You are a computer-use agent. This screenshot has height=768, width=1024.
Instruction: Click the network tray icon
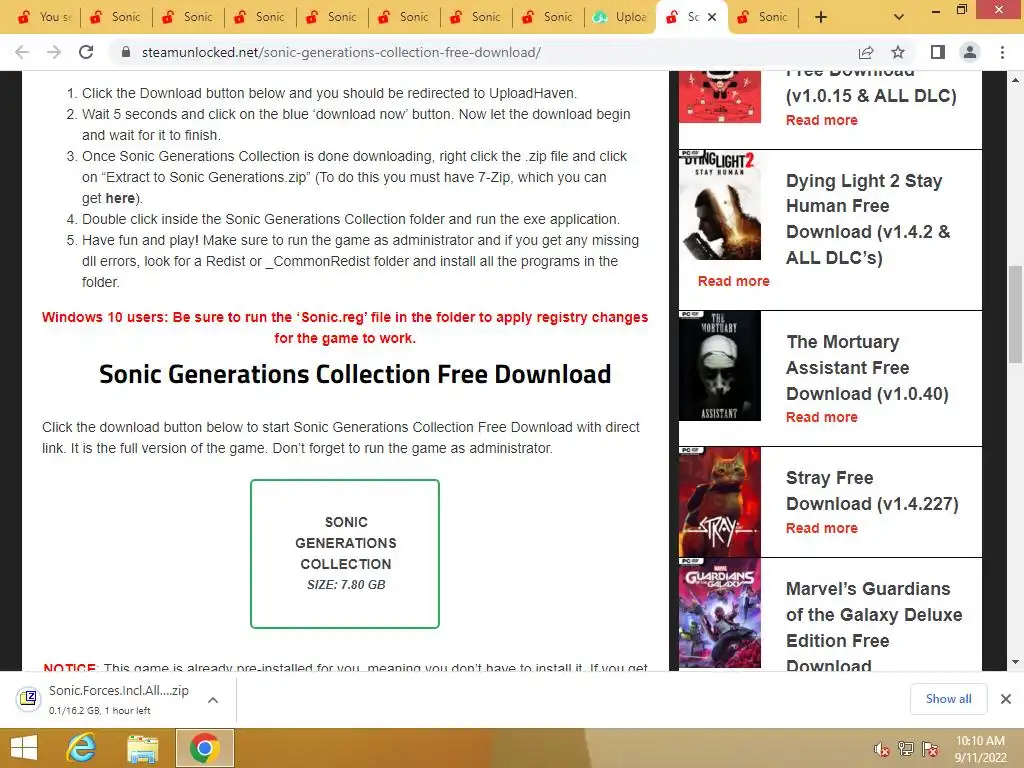tap(906, 749)
